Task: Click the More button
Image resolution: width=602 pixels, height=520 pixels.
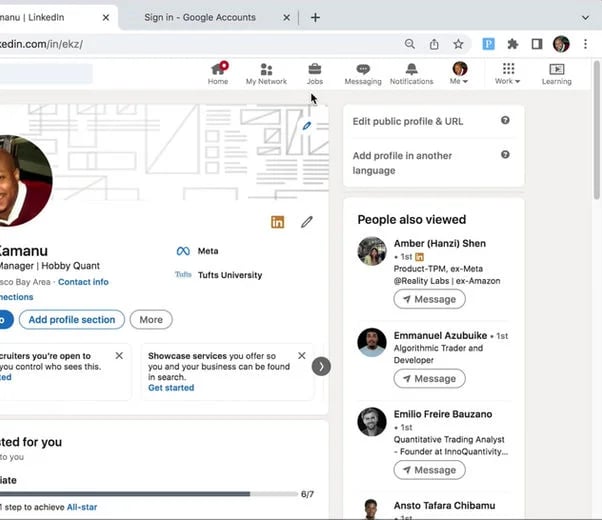Action: click(x=151, y=320)
